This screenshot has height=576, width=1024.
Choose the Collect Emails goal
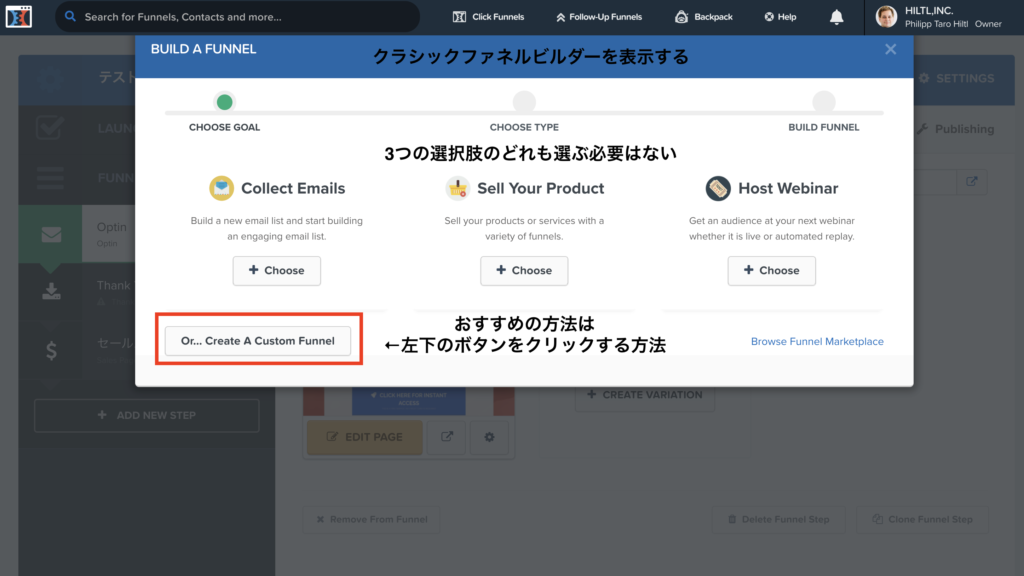click(277, 270)
